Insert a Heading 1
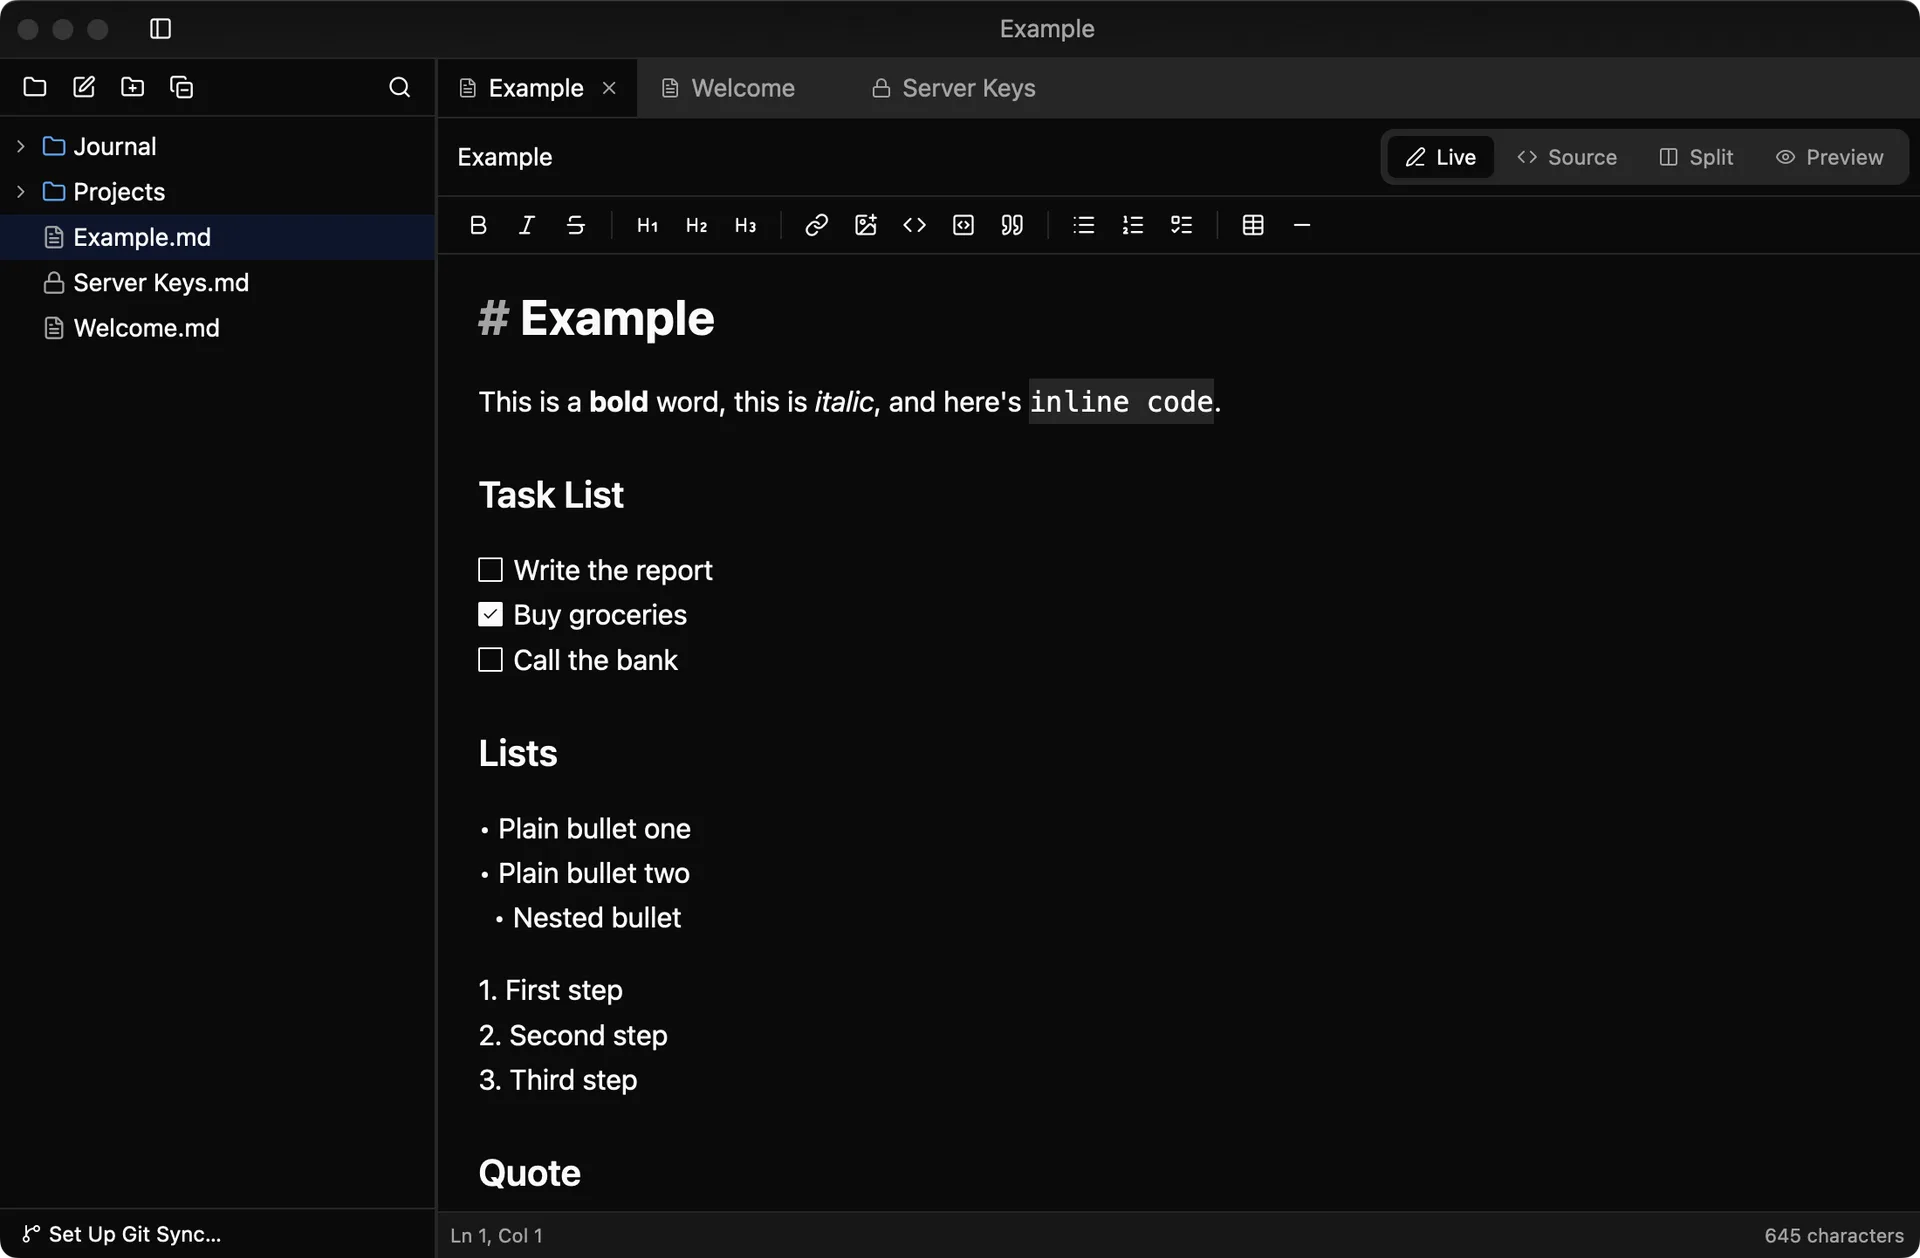Screen dimensions: 1920x1258 [x=647, y=225]
